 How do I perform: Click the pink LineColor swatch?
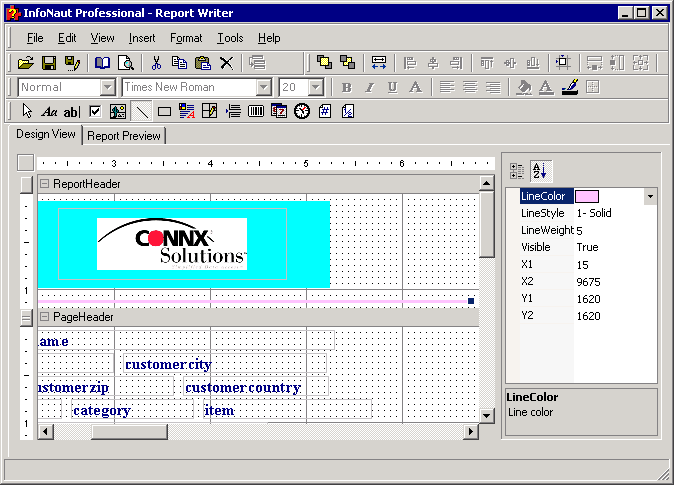(x=587, y=196)
